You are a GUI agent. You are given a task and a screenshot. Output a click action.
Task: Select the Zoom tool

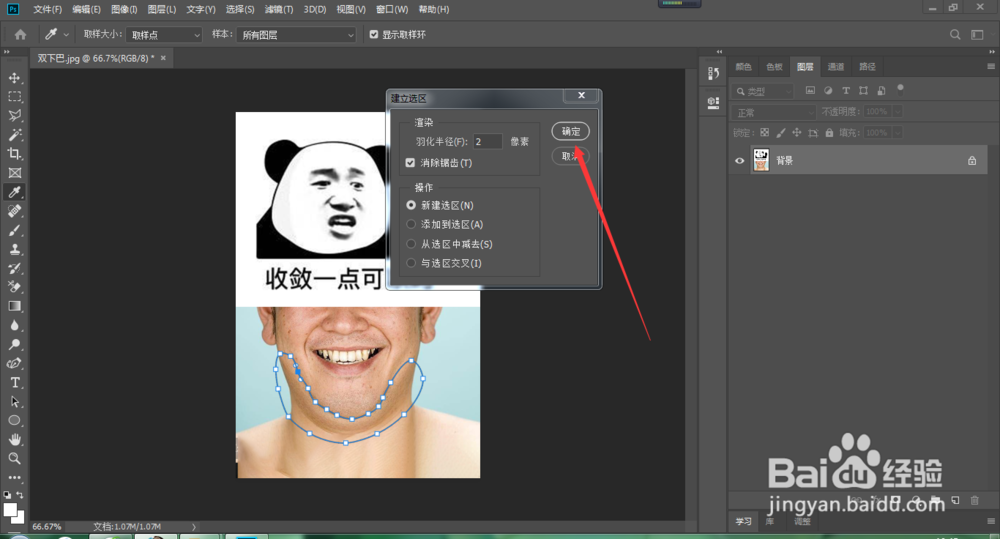tap(15, 459)
